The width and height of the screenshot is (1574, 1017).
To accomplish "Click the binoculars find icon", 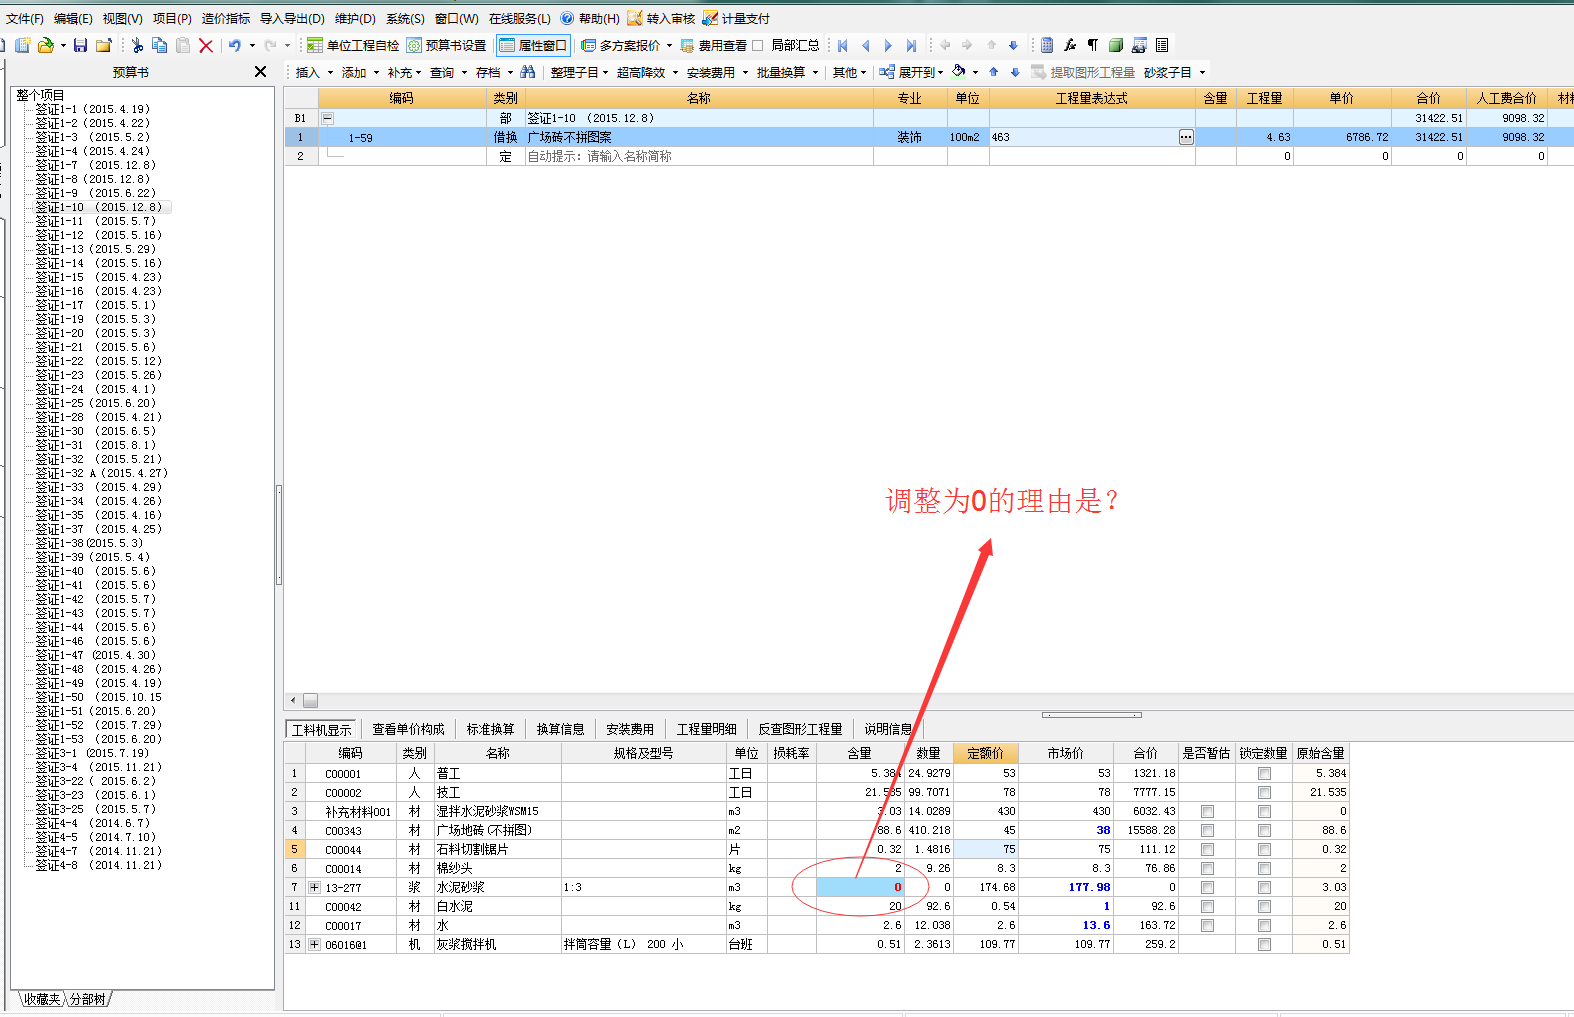I will [528, 72].
